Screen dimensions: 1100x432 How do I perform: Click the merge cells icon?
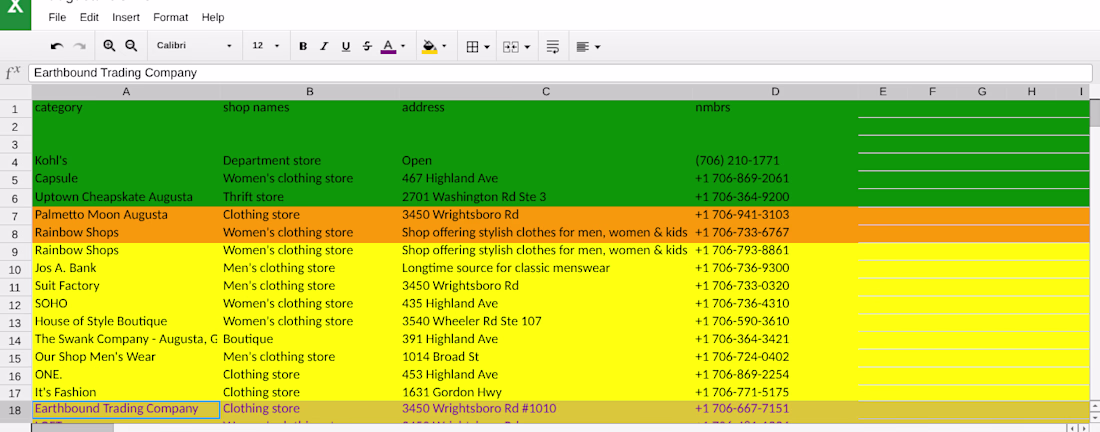coord(511,46)
